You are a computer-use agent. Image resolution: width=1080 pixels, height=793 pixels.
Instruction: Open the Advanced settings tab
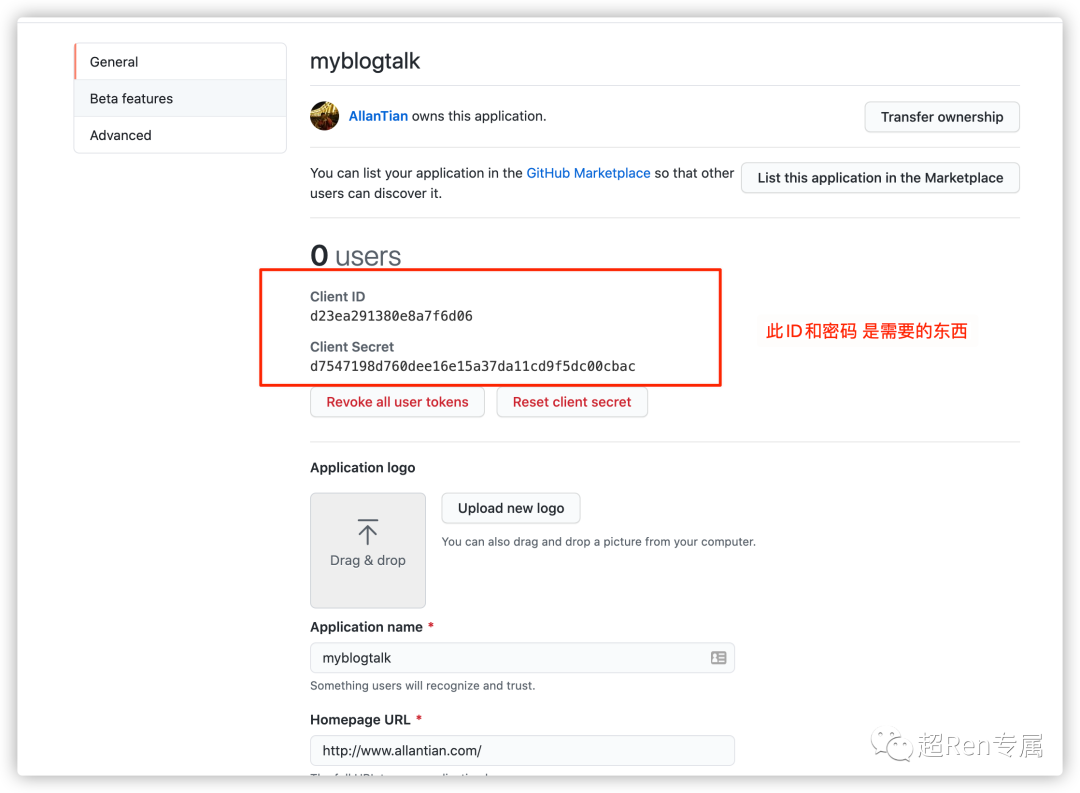point(180,135)
